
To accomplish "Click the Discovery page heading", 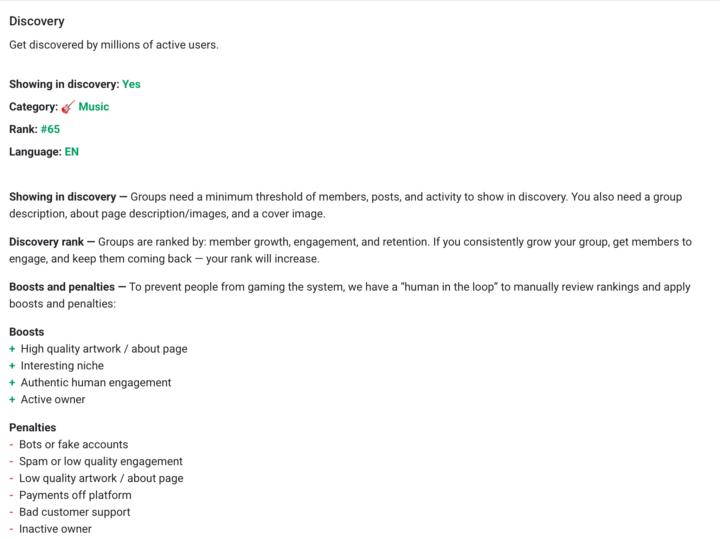I will click(x=37, y=21).
